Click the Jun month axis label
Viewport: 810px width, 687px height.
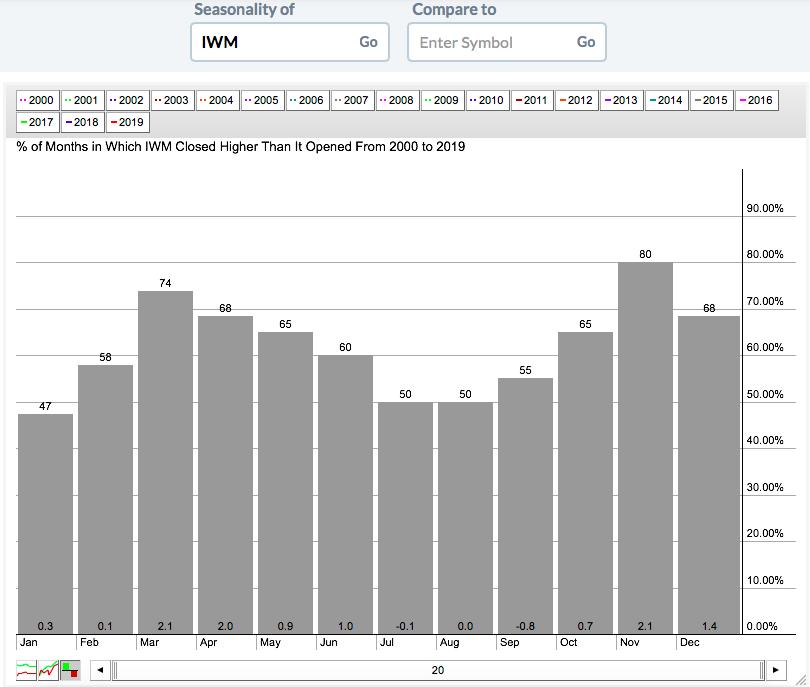(x=329, y=642)
